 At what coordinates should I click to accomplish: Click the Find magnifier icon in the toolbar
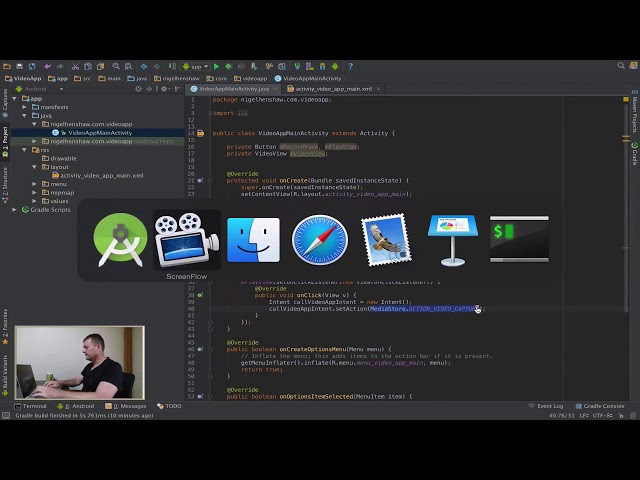click(116, 66)
